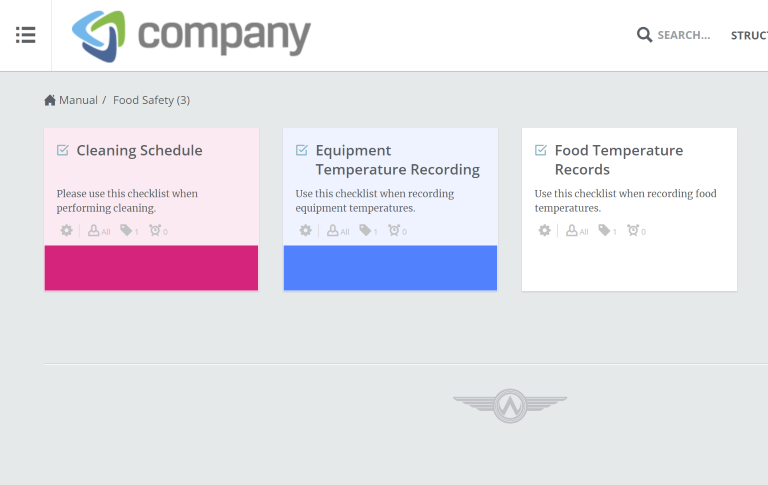Click checkbox icon beside Equipment Temperature Recording
This screenshot has width=768, height=485.
302,150
